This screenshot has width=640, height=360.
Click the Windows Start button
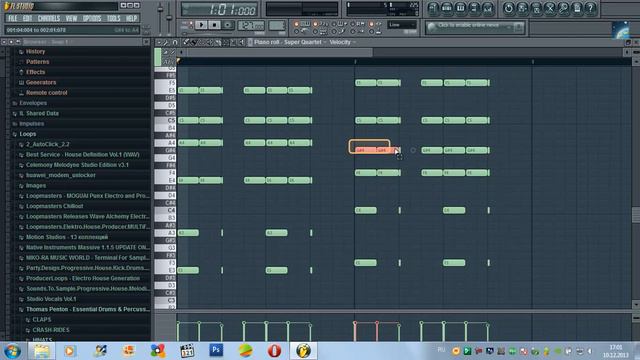[12, 351]
